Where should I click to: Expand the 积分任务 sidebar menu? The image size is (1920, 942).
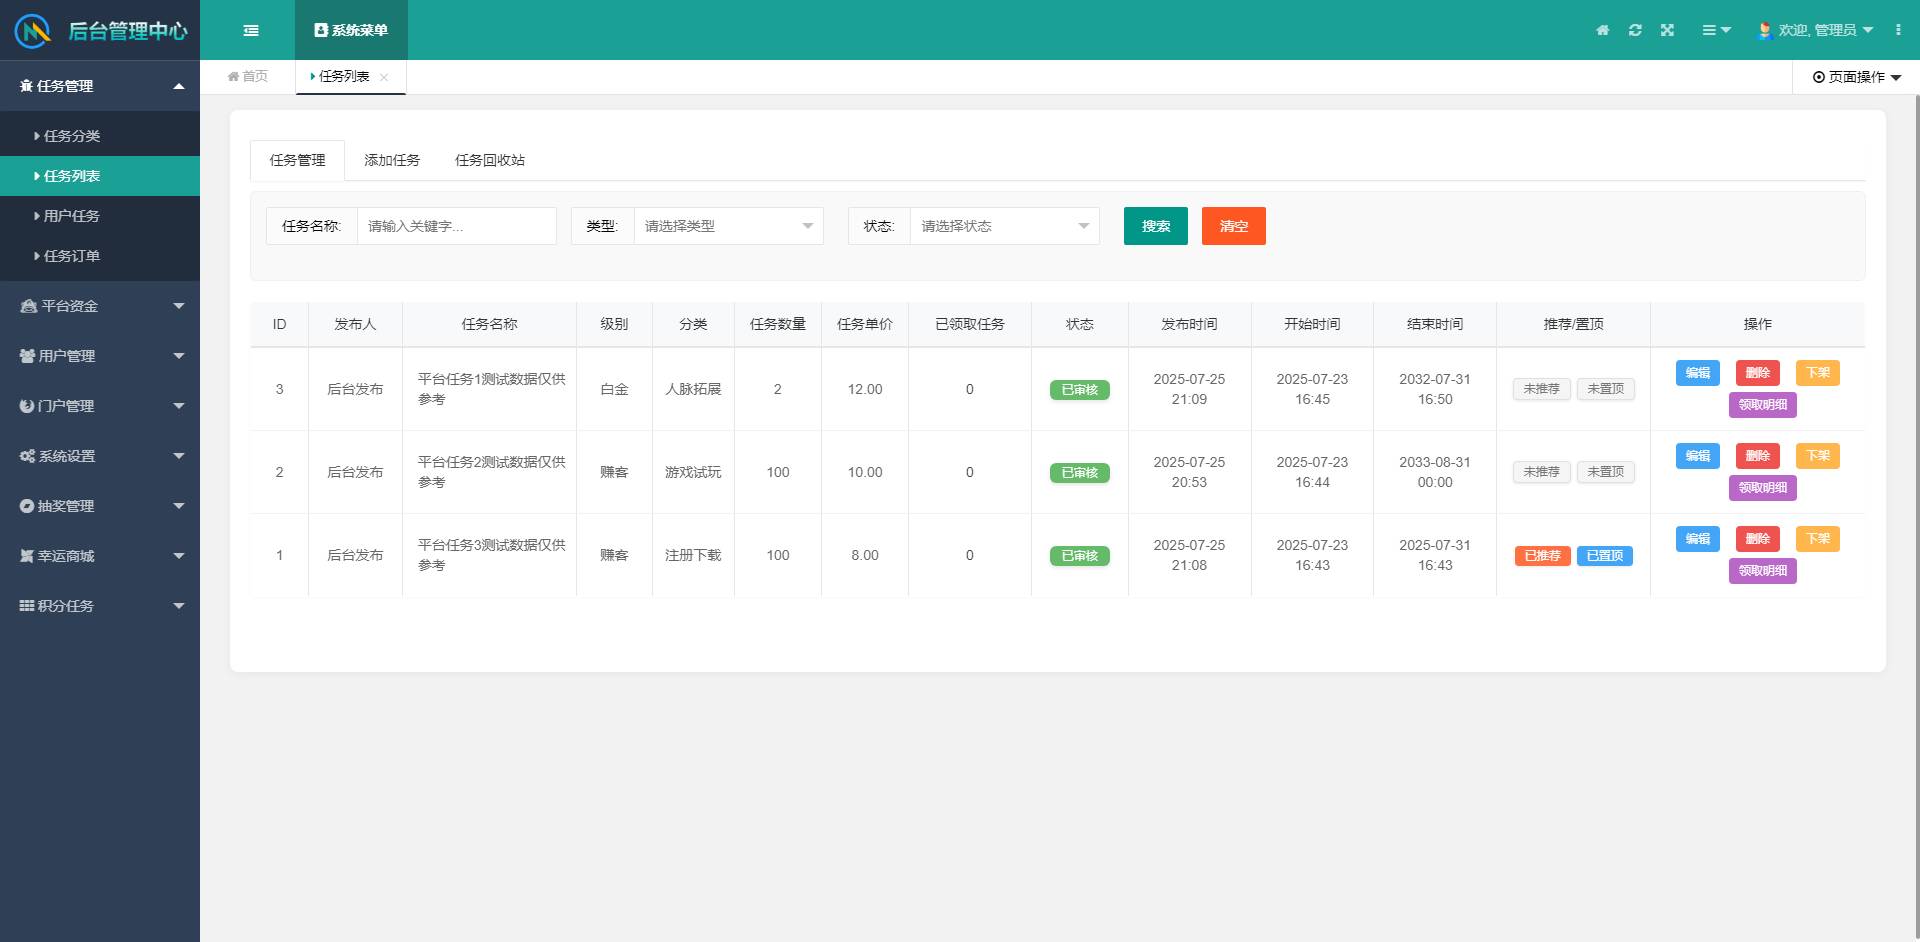click(x=100, y=606)
